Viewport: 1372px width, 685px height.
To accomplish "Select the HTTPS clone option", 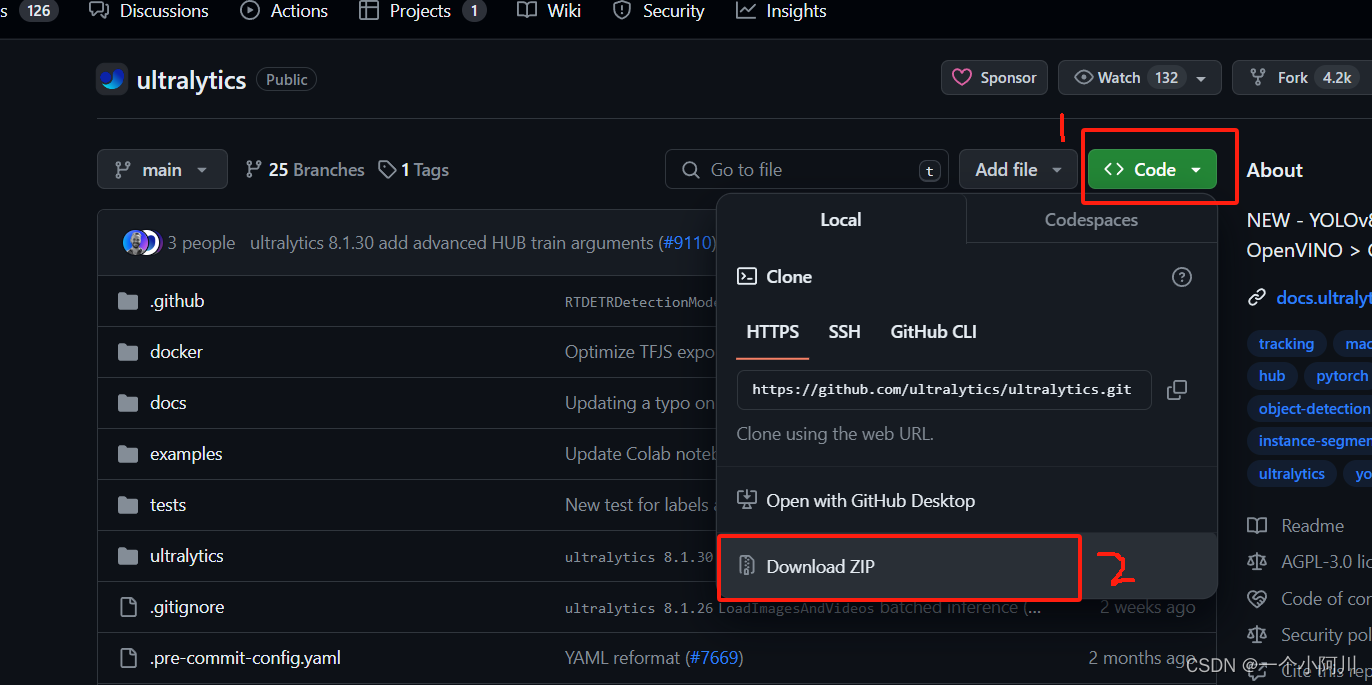I will click(773, 331).
